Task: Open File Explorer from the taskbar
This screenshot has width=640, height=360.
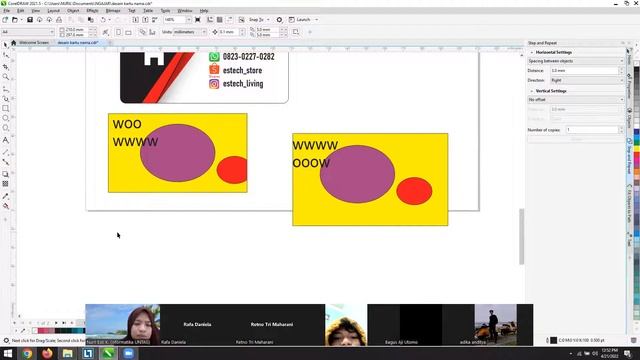Action: 67,353
